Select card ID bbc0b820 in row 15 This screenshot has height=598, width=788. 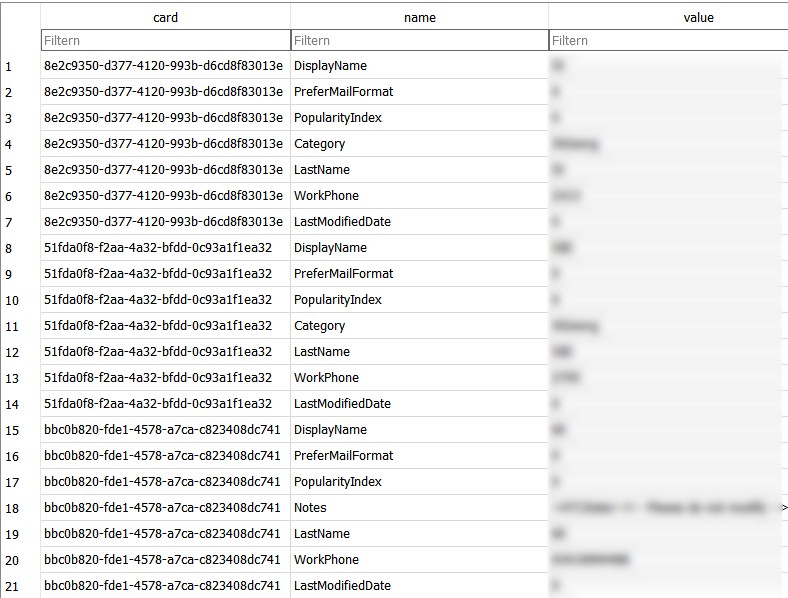click(165, 430)
